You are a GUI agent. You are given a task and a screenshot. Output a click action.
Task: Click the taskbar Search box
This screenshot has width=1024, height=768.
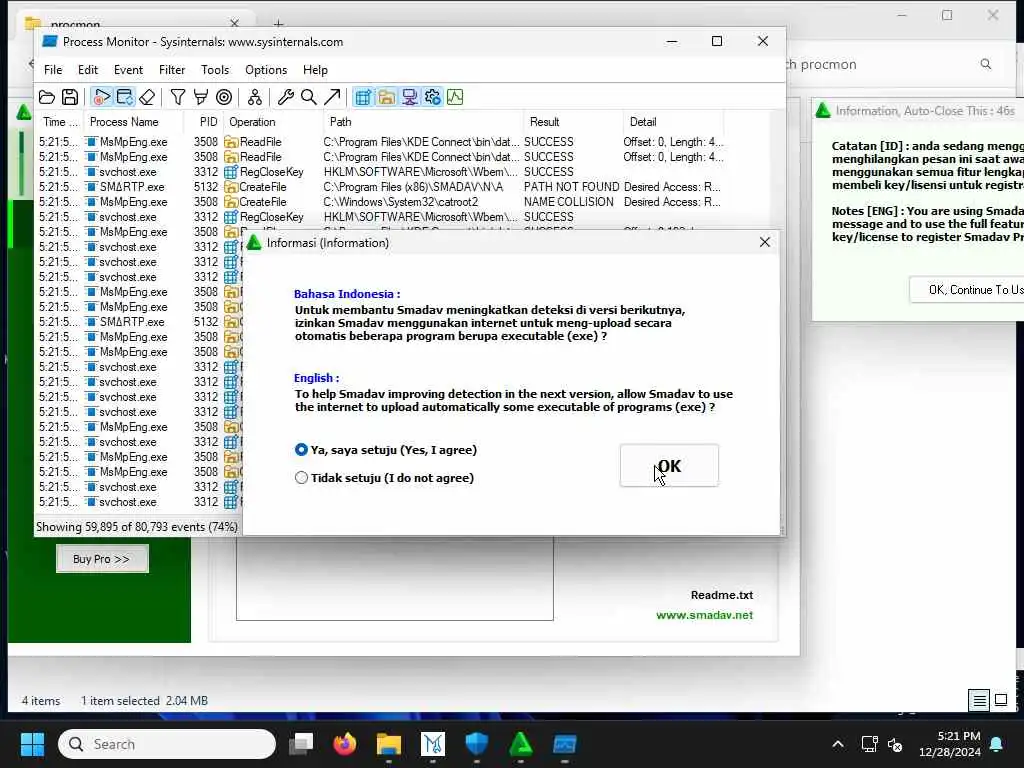(167, 744)
